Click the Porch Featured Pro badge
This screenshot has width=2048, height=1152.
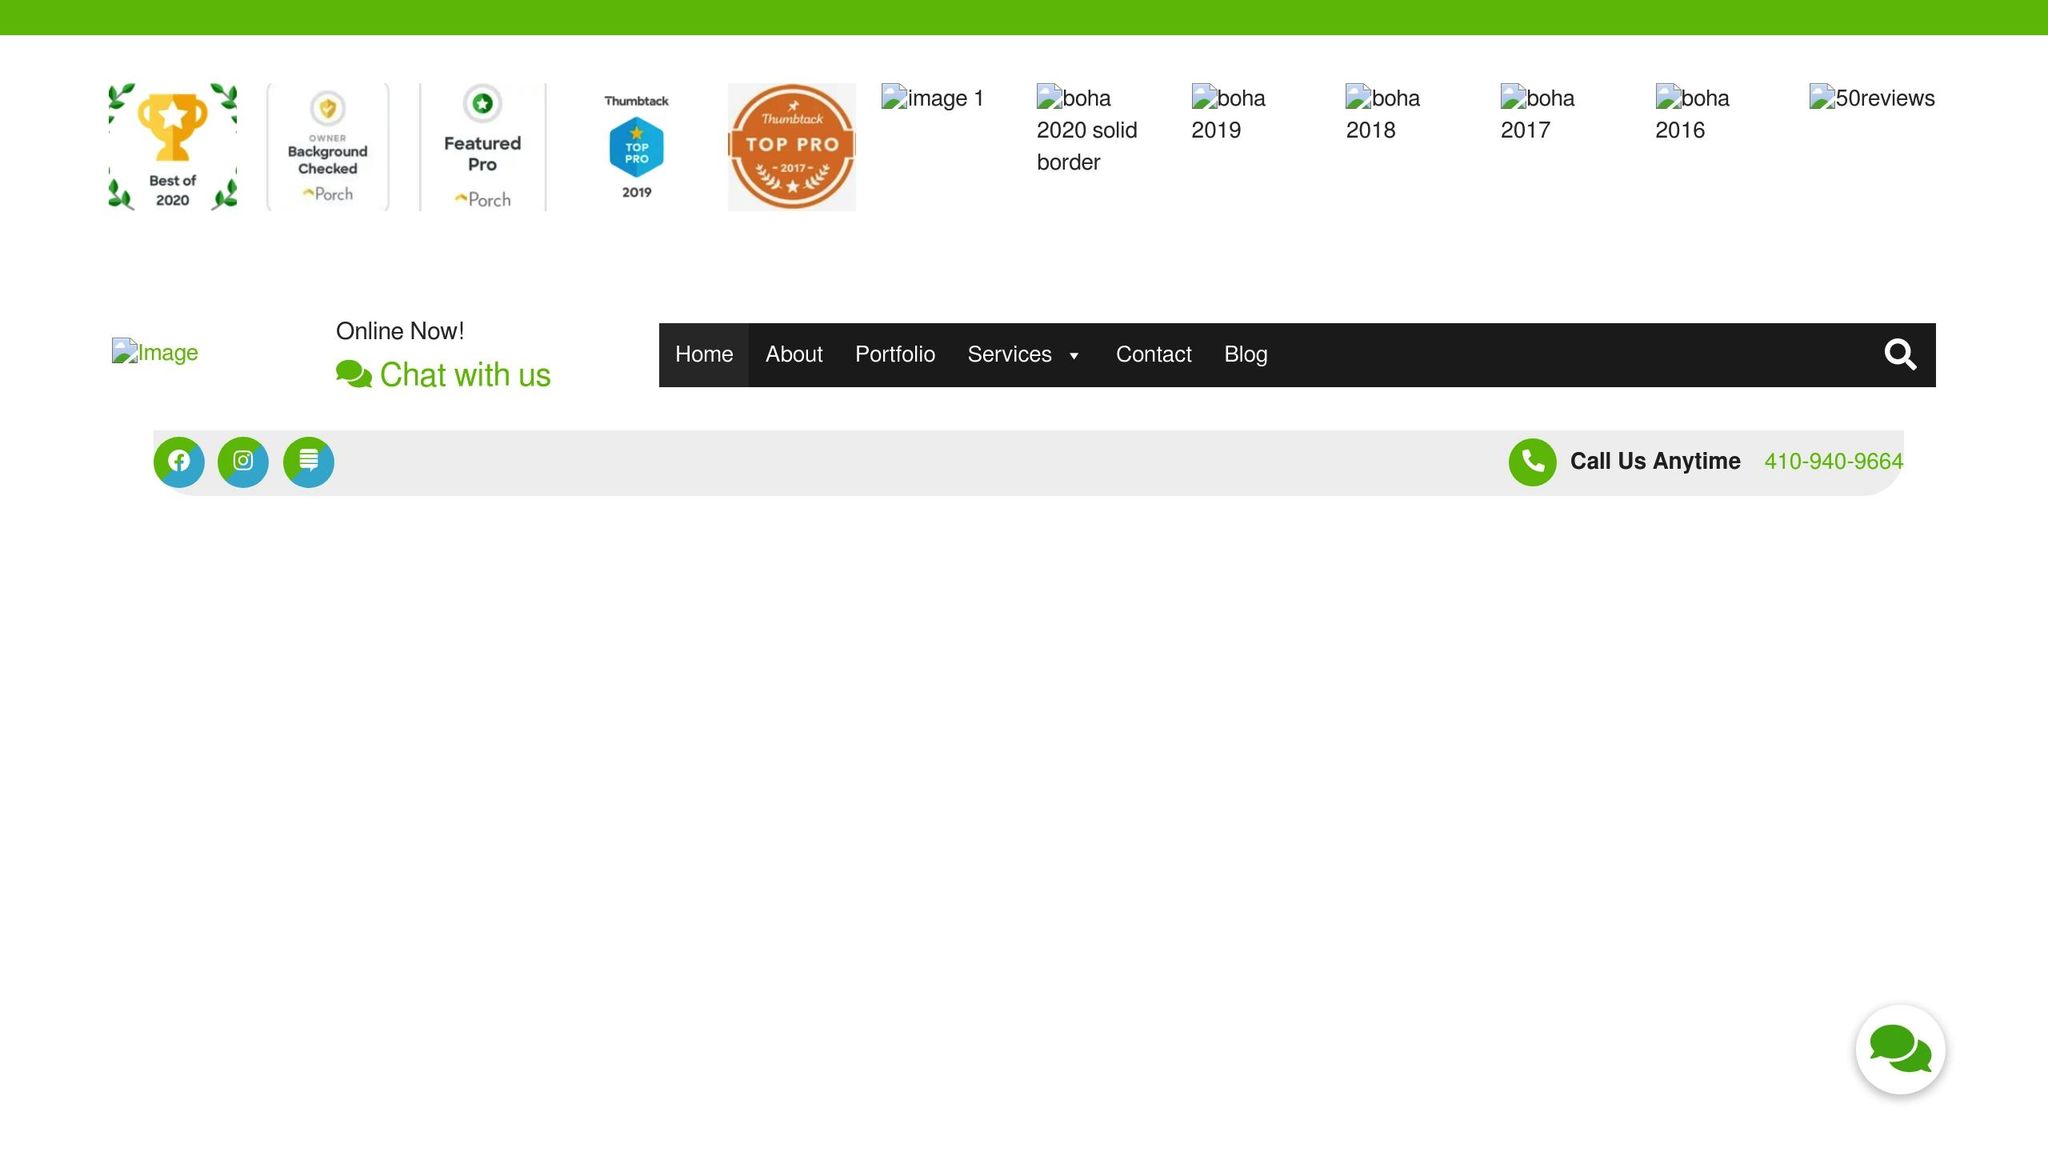[x=482, y=147]
